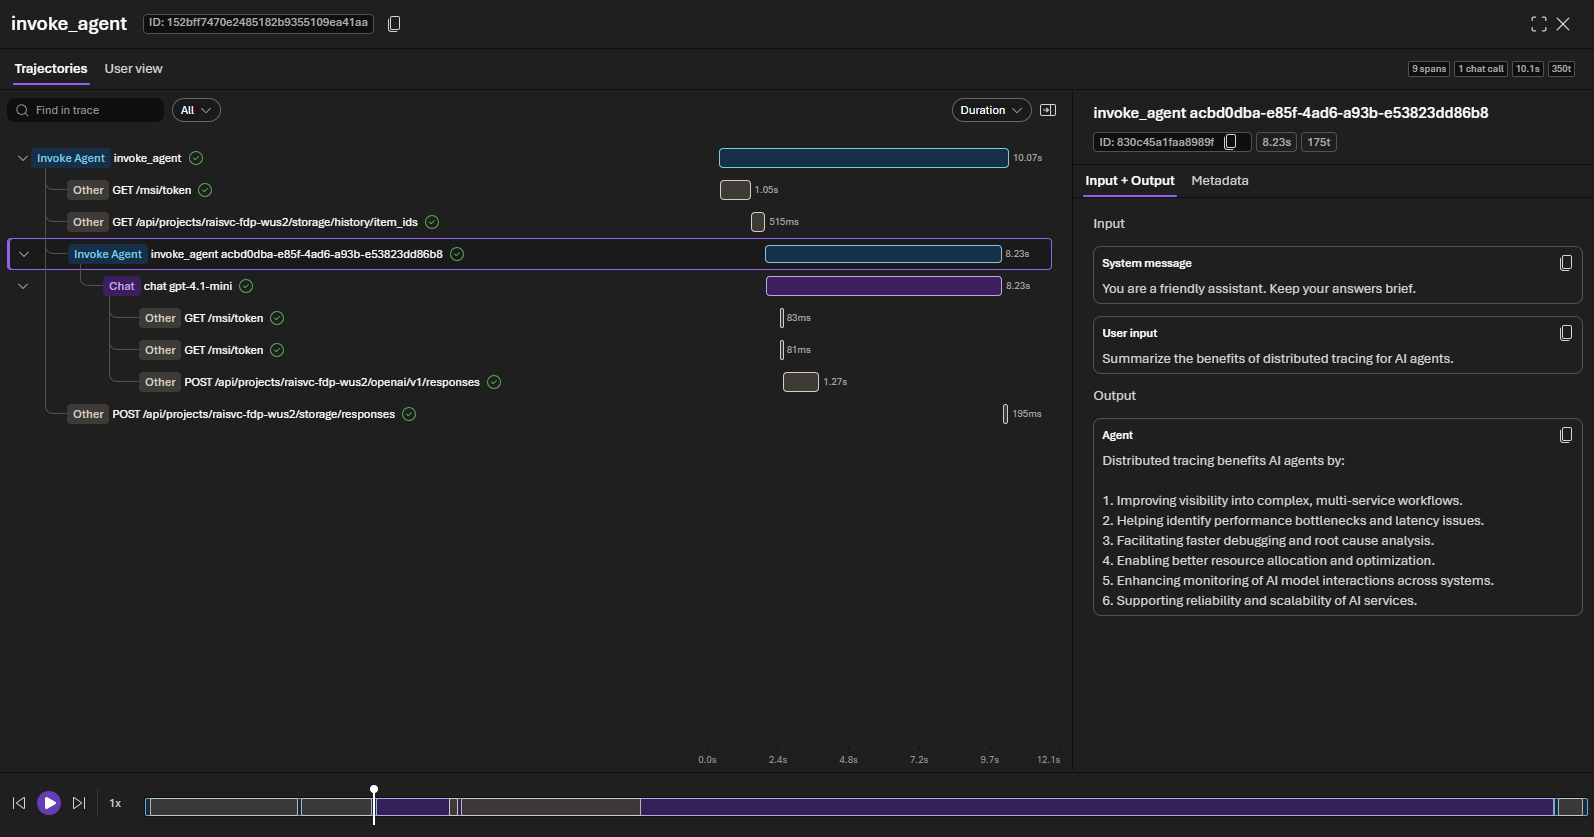The height and width of the screenshot is (837, 1594).
Task: Focus the Find in trace search field
Action: [86, 110]
